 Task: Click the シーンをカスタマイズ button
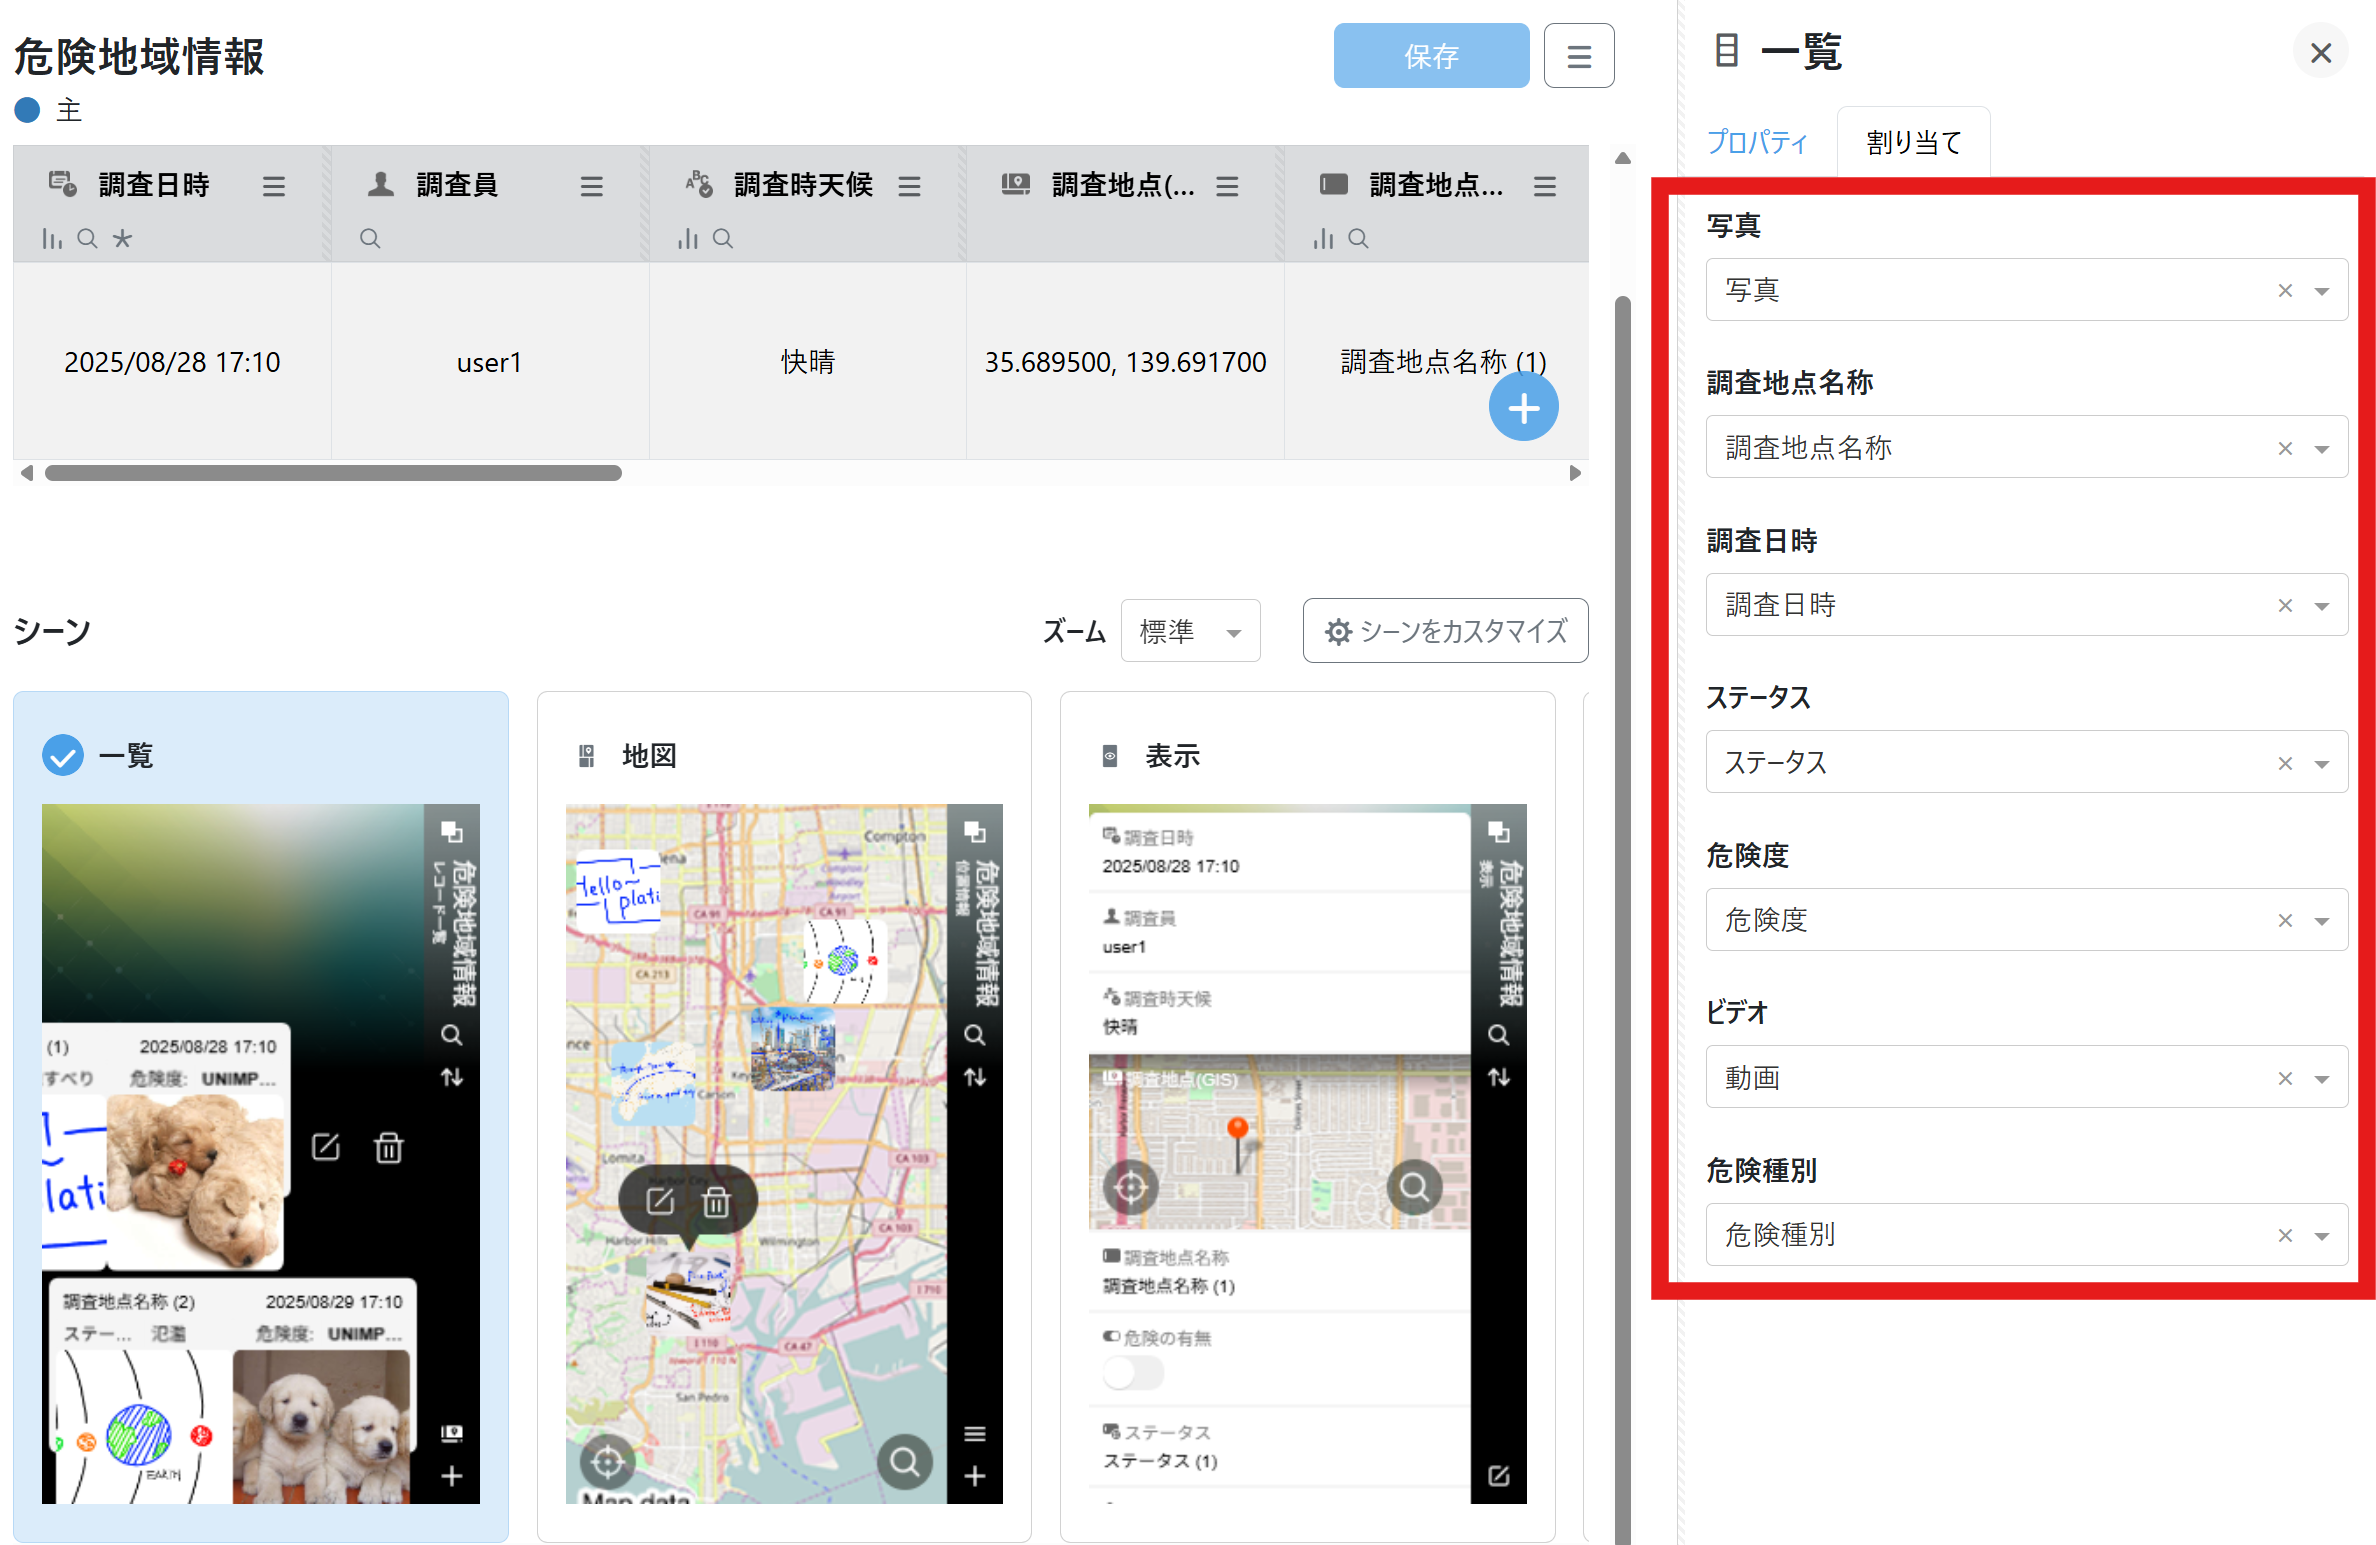coord(1445,631)
